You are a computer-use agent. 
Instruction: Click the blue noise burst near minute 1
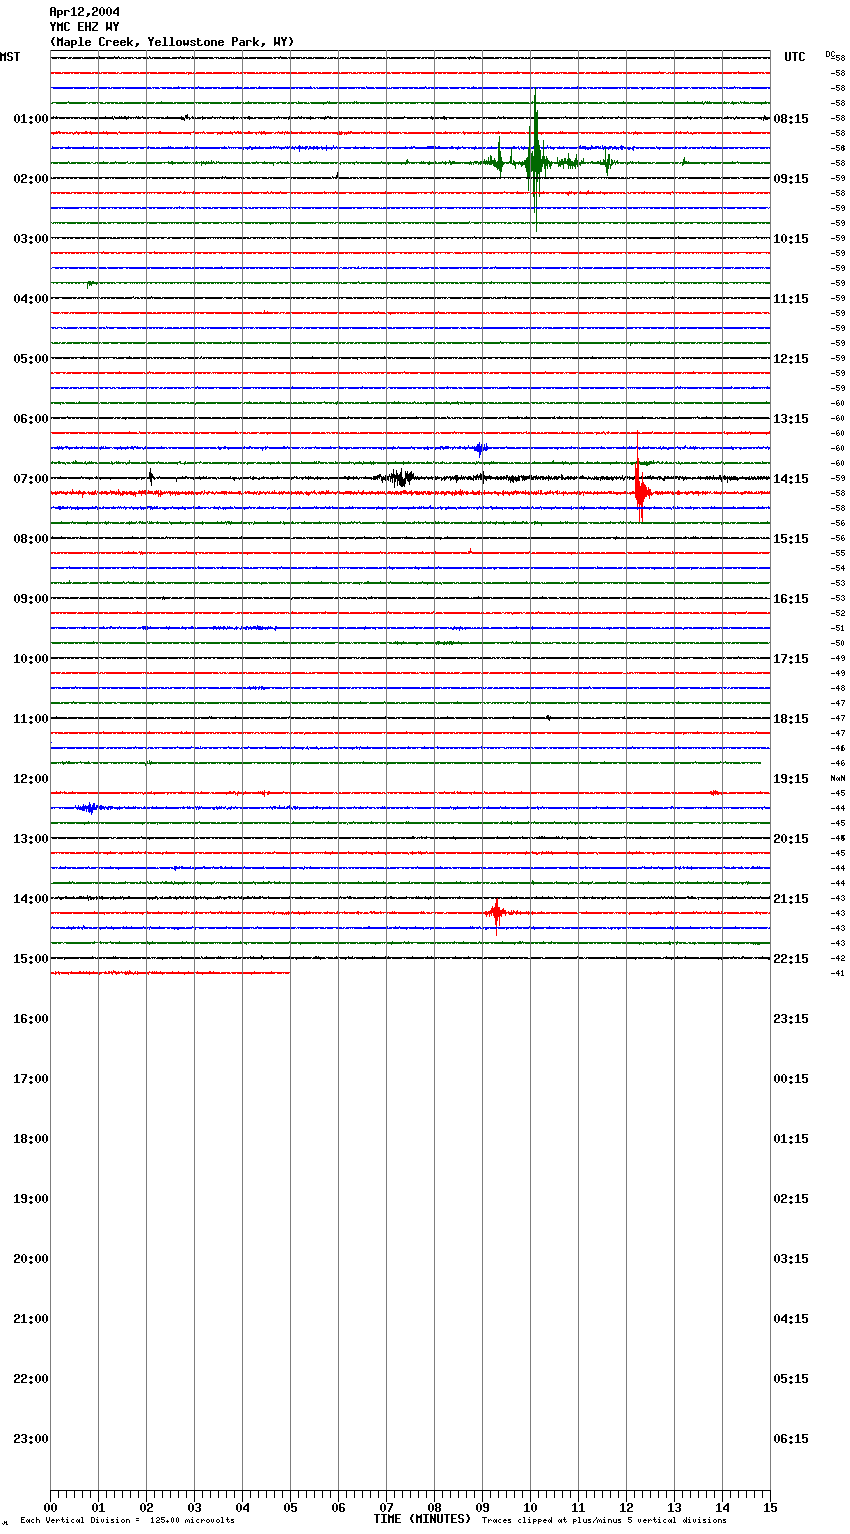click(x=89, y=807)
